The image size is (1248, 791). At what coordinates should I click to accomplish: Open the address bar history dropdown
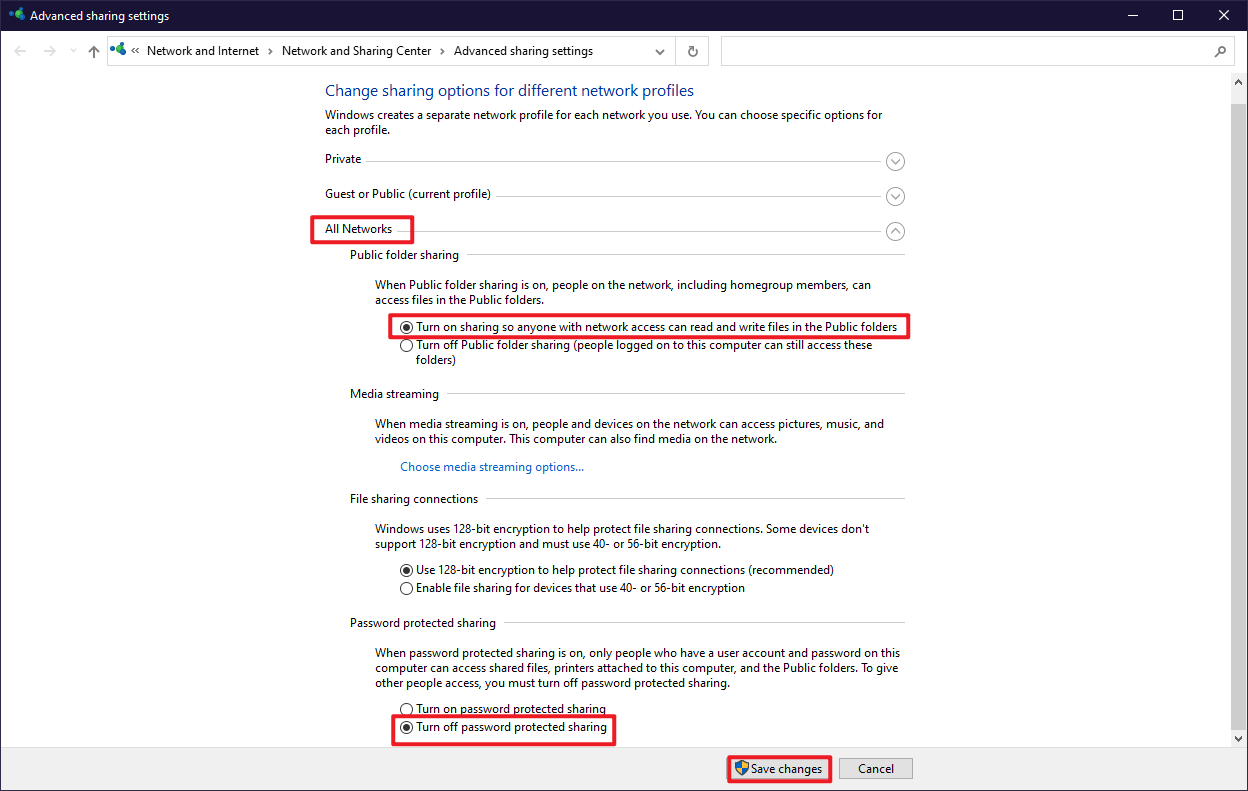(x=660, y=51)
